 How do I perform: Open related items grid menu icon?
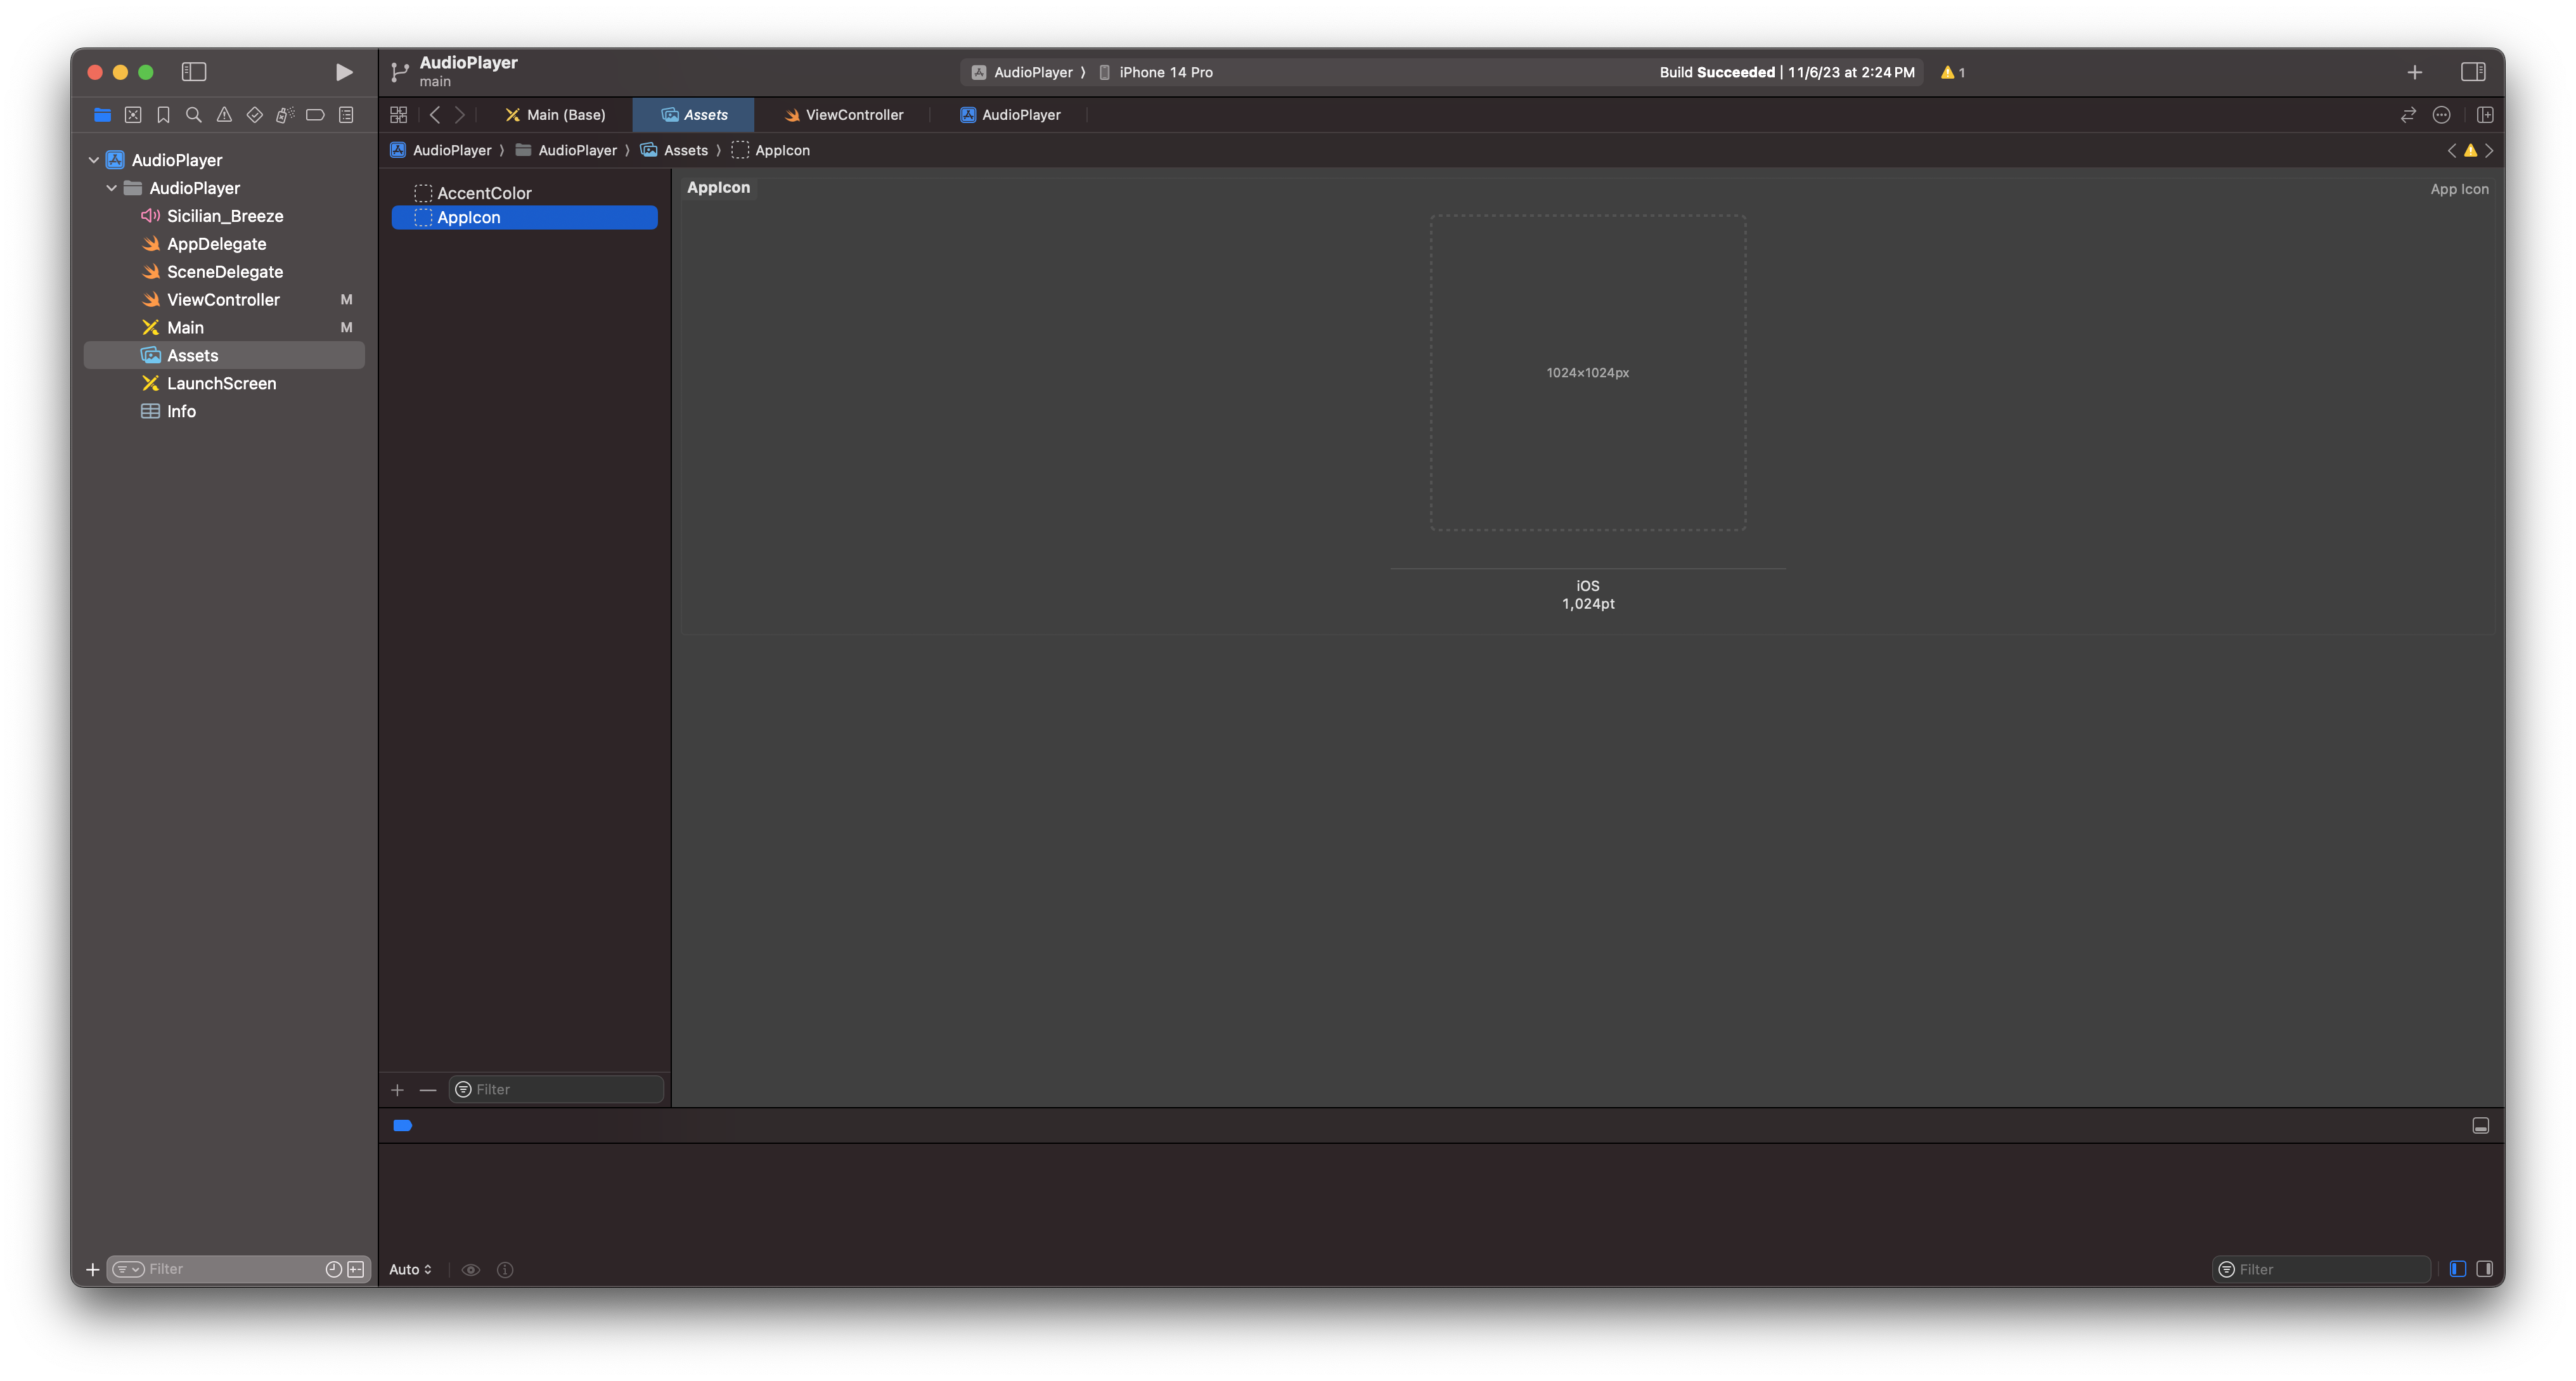tap(399, 115)
